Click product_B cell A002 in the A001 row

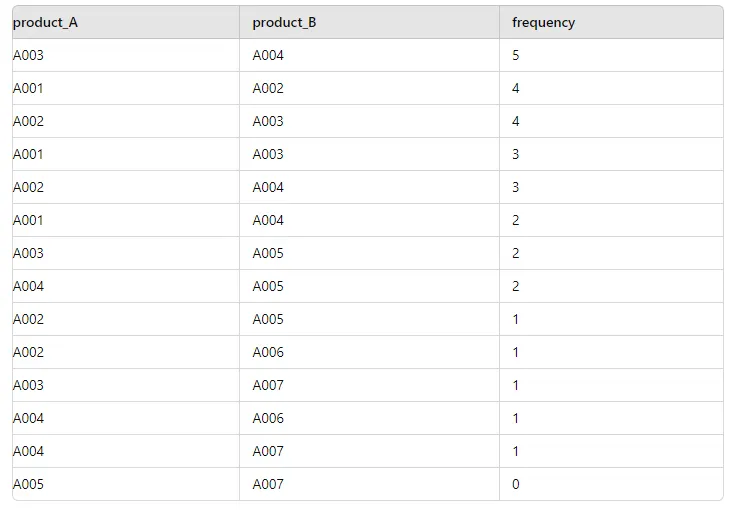tap(268, 88)
